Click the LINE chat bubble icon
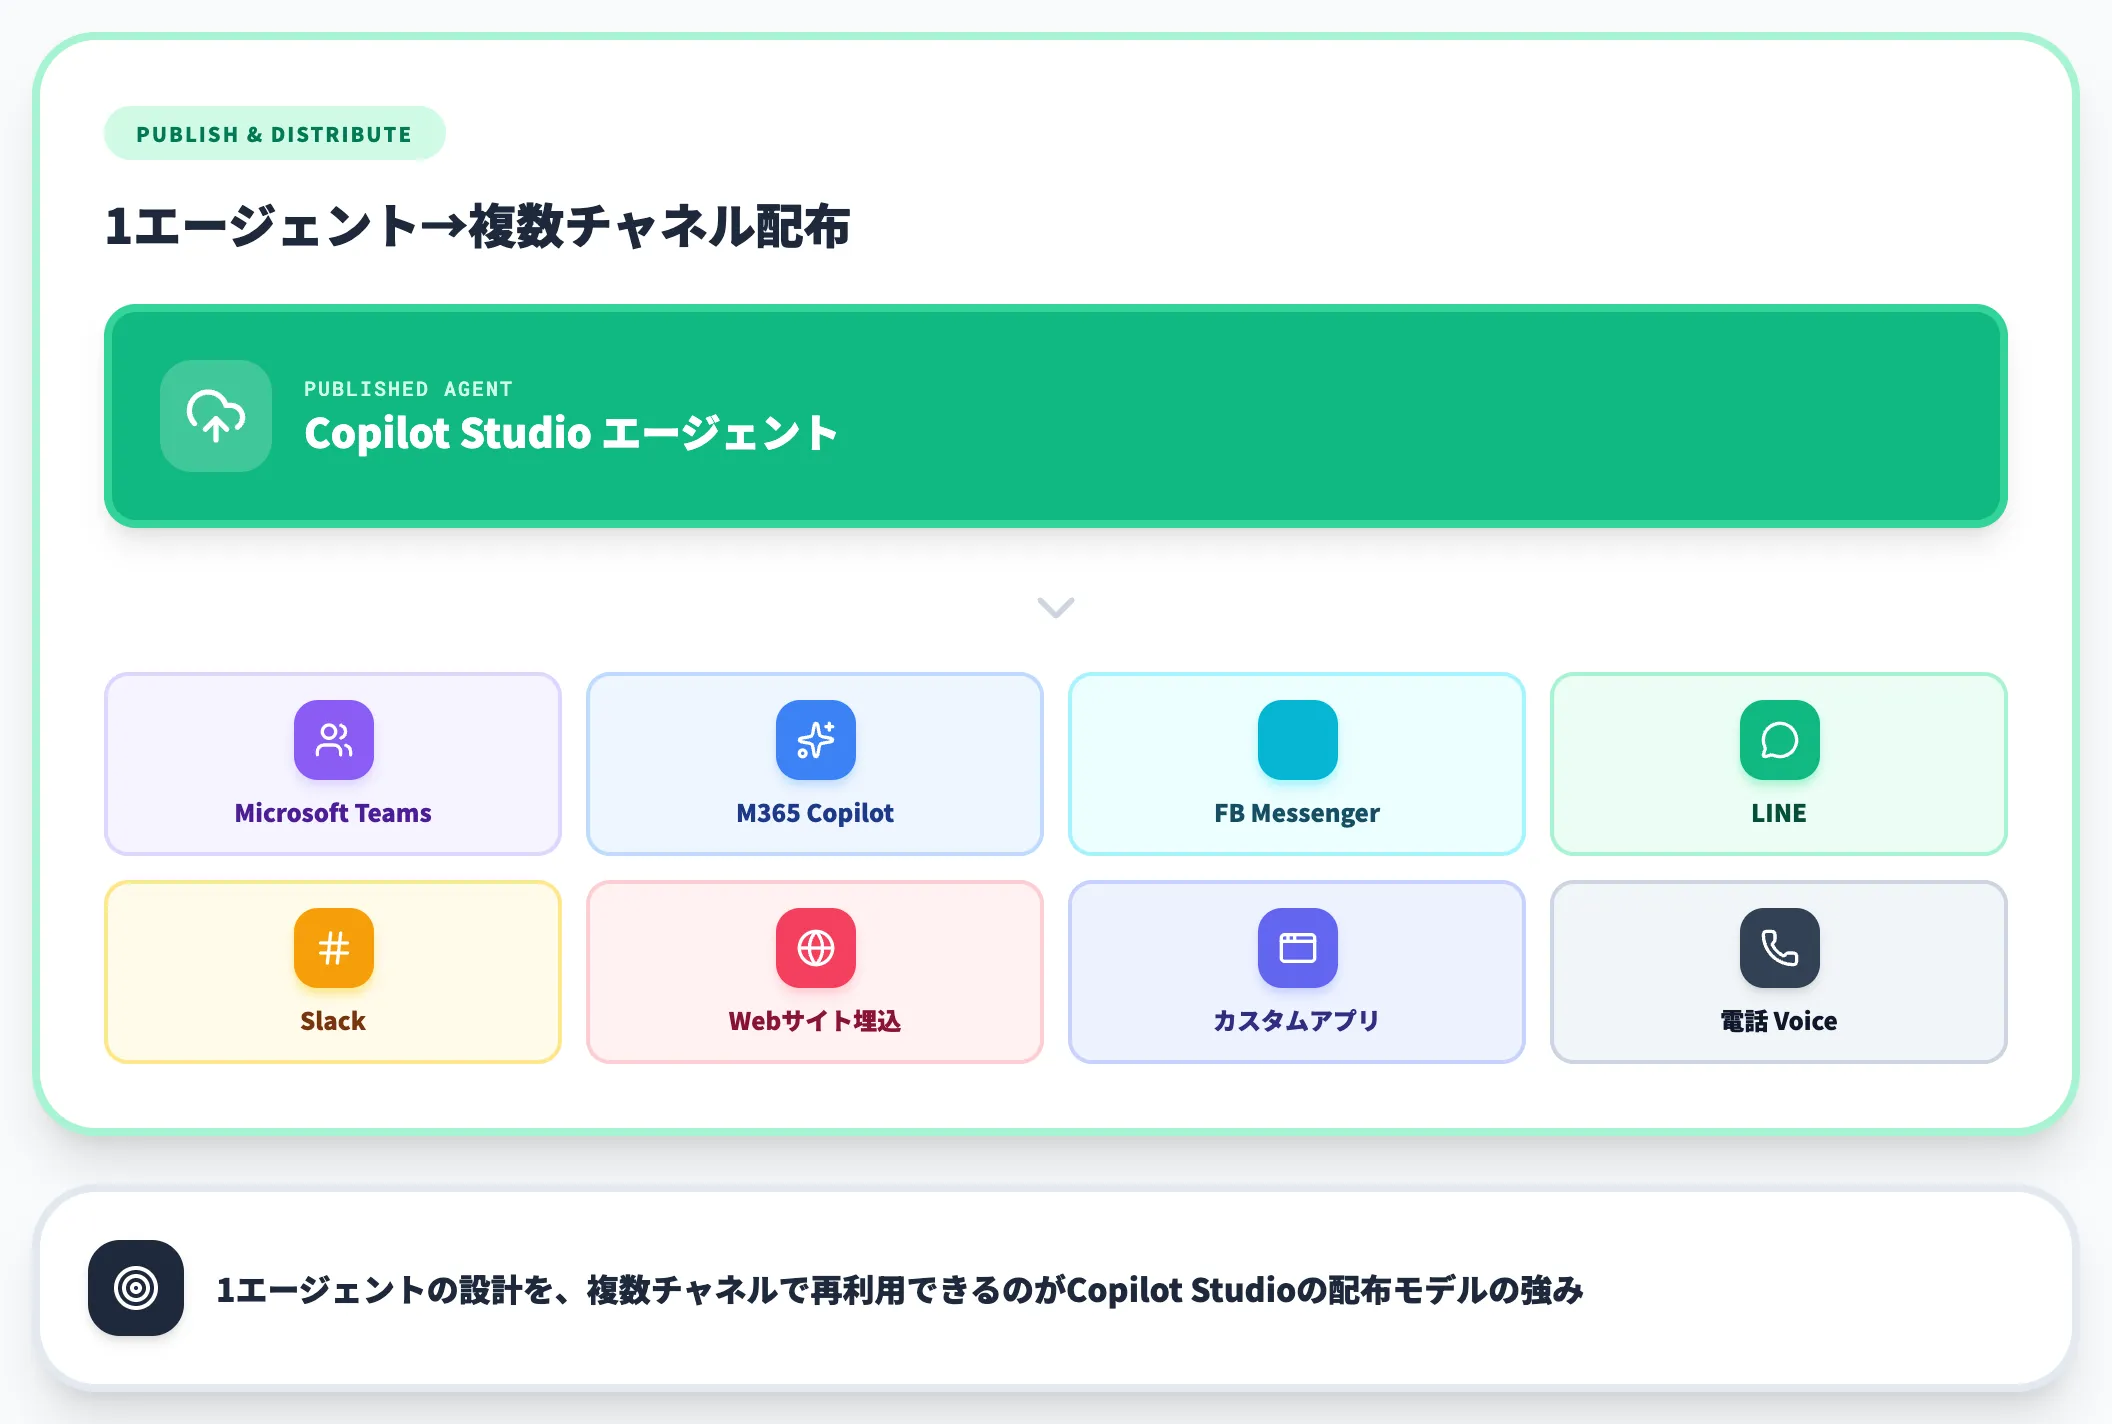 point(1780,740)
